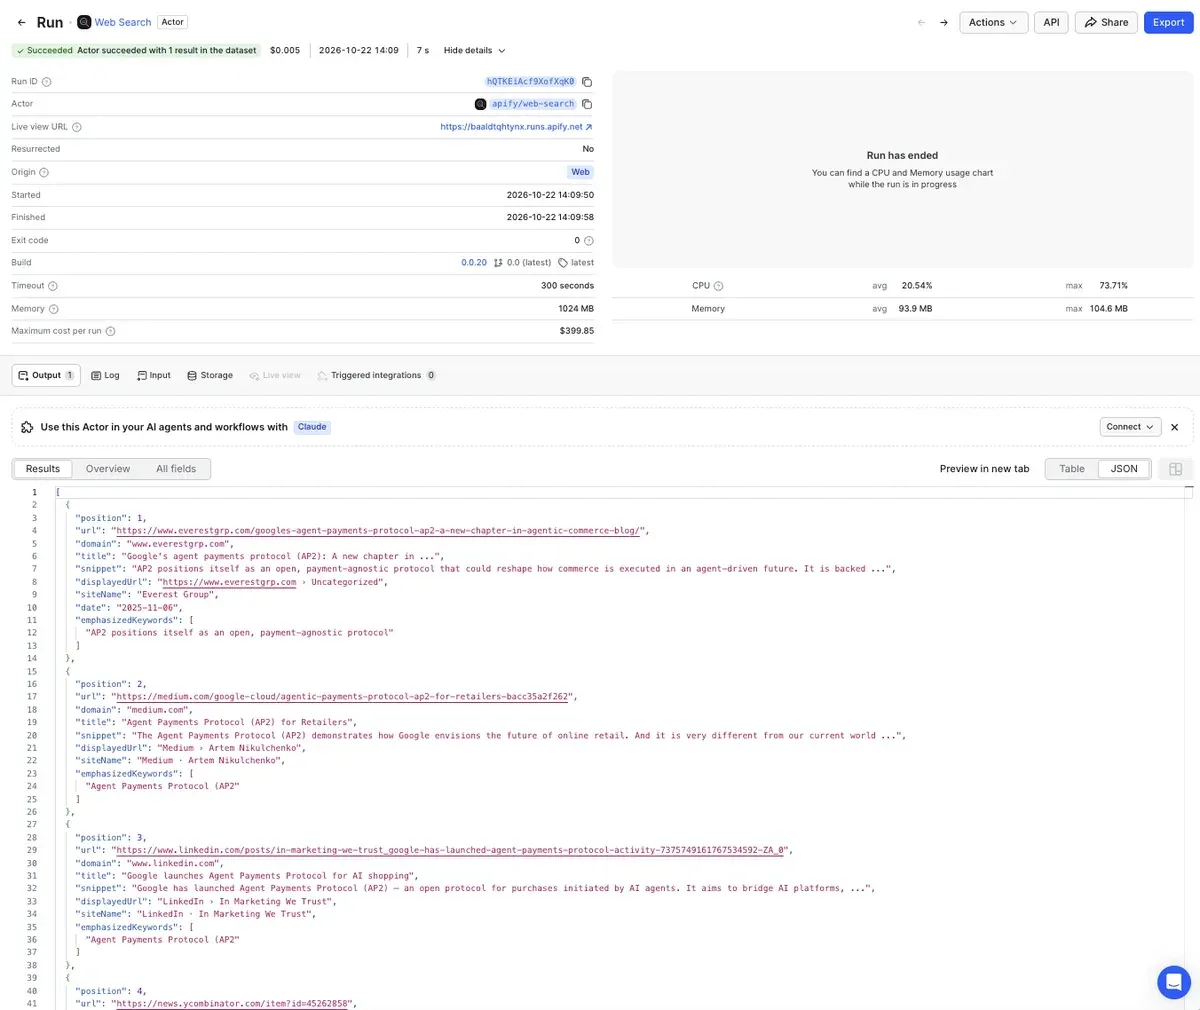Toggle the column layout view icon

(1176, 469)
